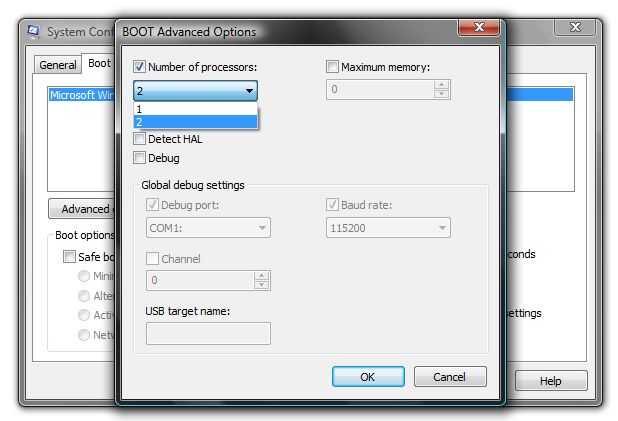
Task: Increase Maximum memory with up arrow
Action: [442, 85]
